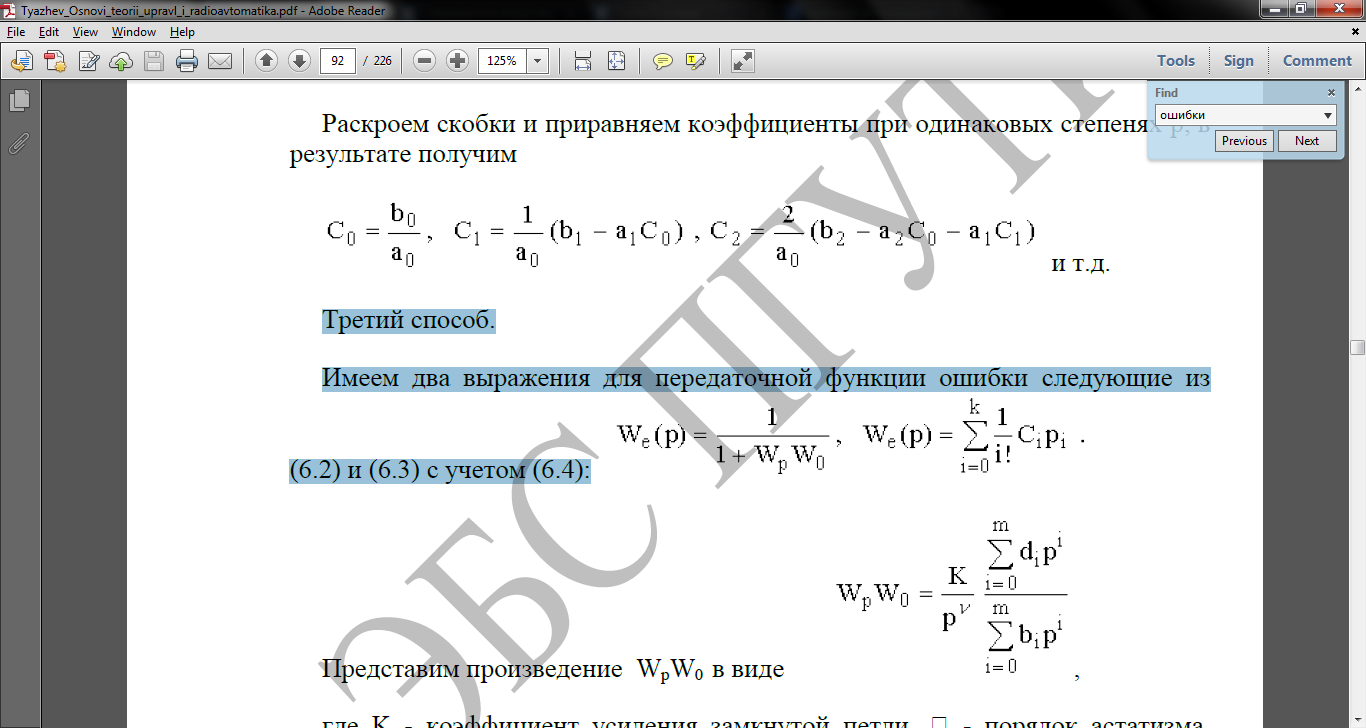Click the upload to cloud icon
The image size is (1366, 728).
[x=121, y=61]
